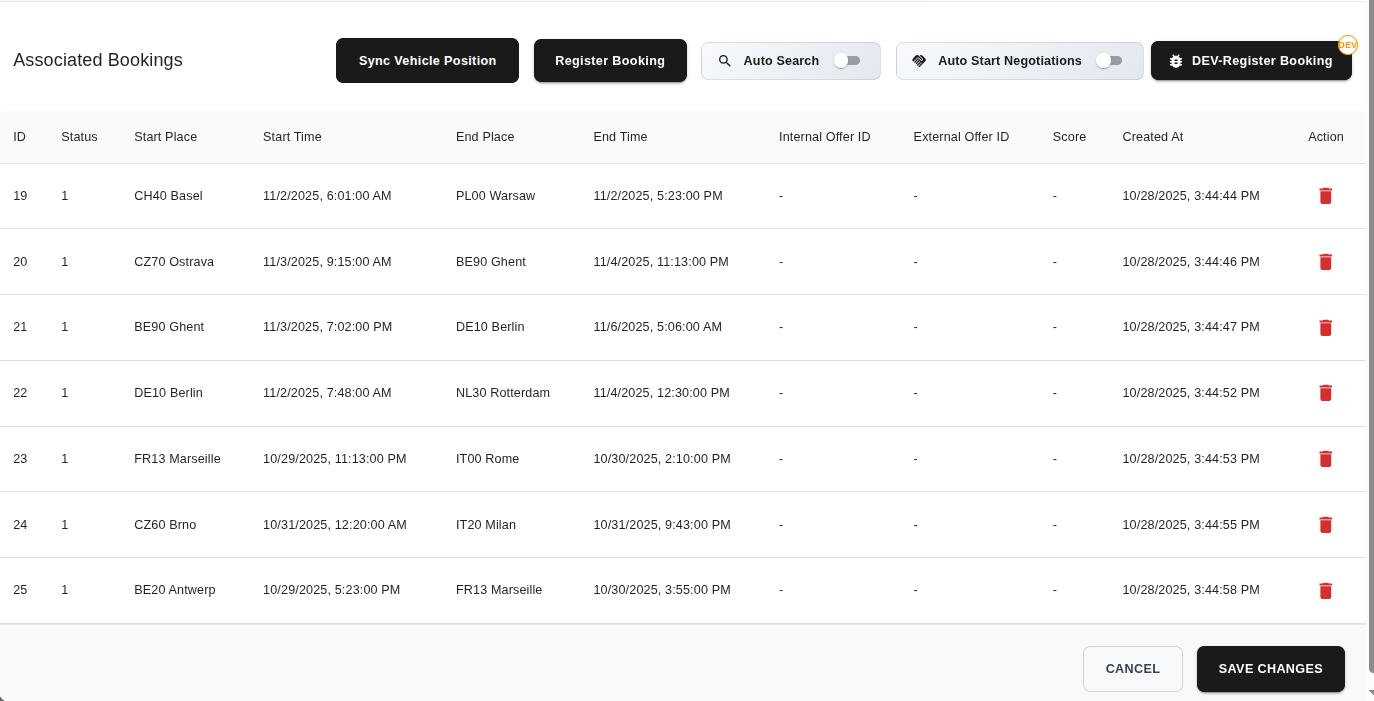Click the Status column header
Screen dimensions: 1374x701
click(79, 137)
